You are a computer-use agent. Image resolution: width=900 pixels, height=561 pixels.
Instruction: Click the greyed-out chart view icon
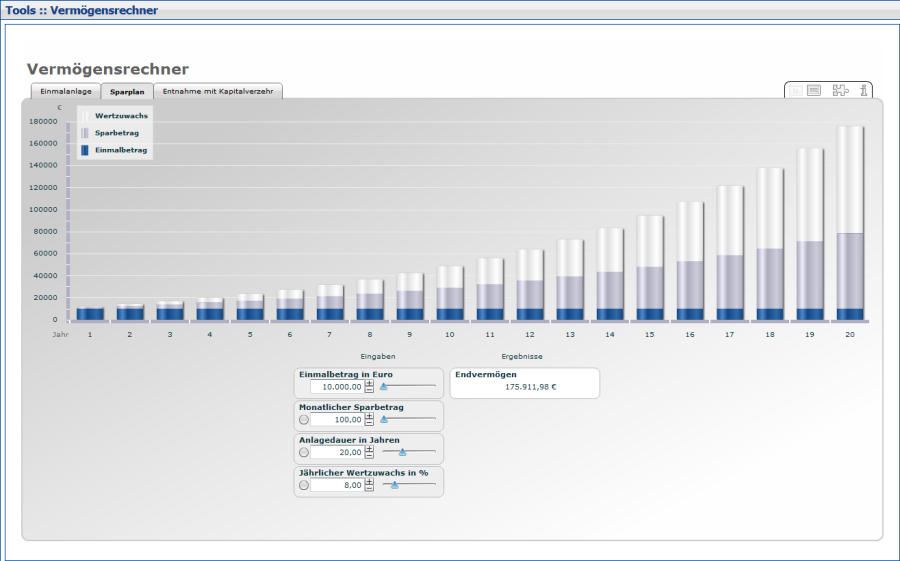[796, 91]
